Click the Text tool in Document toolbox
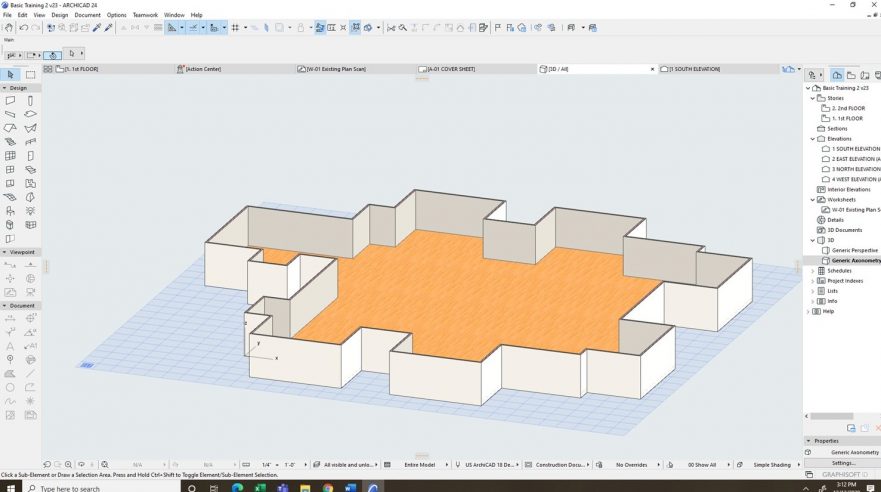This screenshot has height=492, width=881. 10,346
